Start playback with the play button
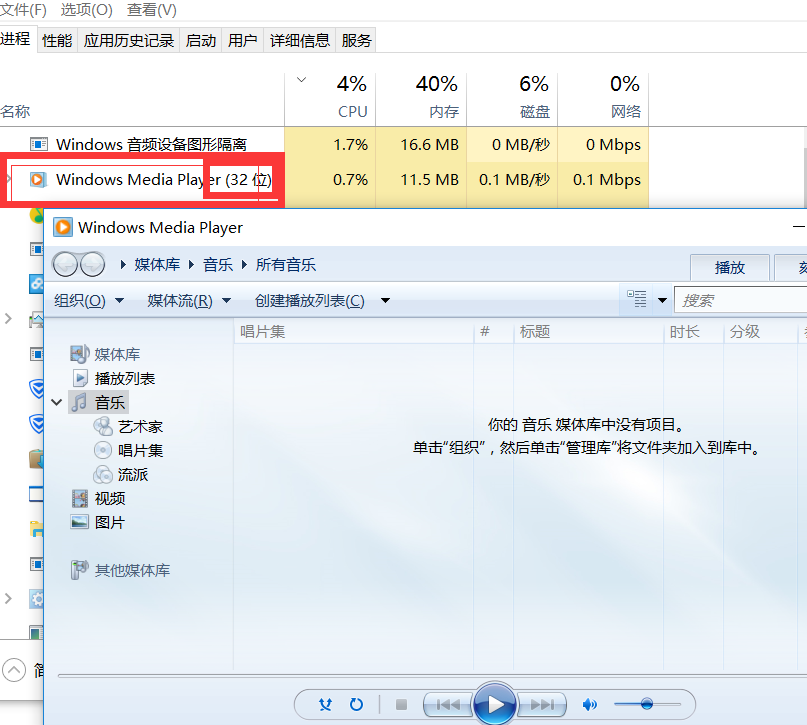 pos(495,703)
